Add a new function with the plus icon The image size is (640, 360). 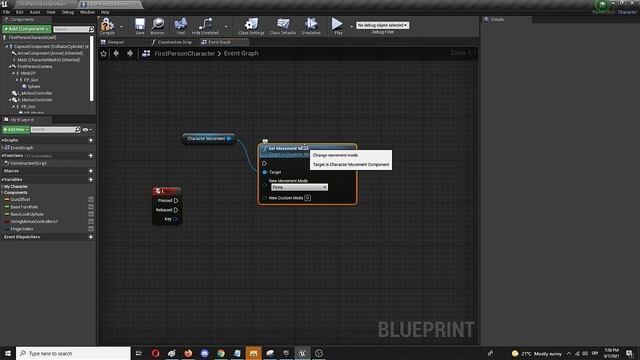point(91,156)
